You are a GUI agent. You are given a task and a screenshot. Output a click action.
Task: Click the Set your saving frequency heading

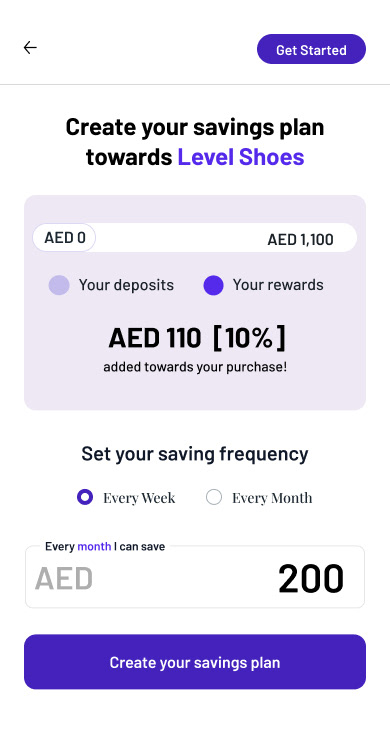pos(195,454)
